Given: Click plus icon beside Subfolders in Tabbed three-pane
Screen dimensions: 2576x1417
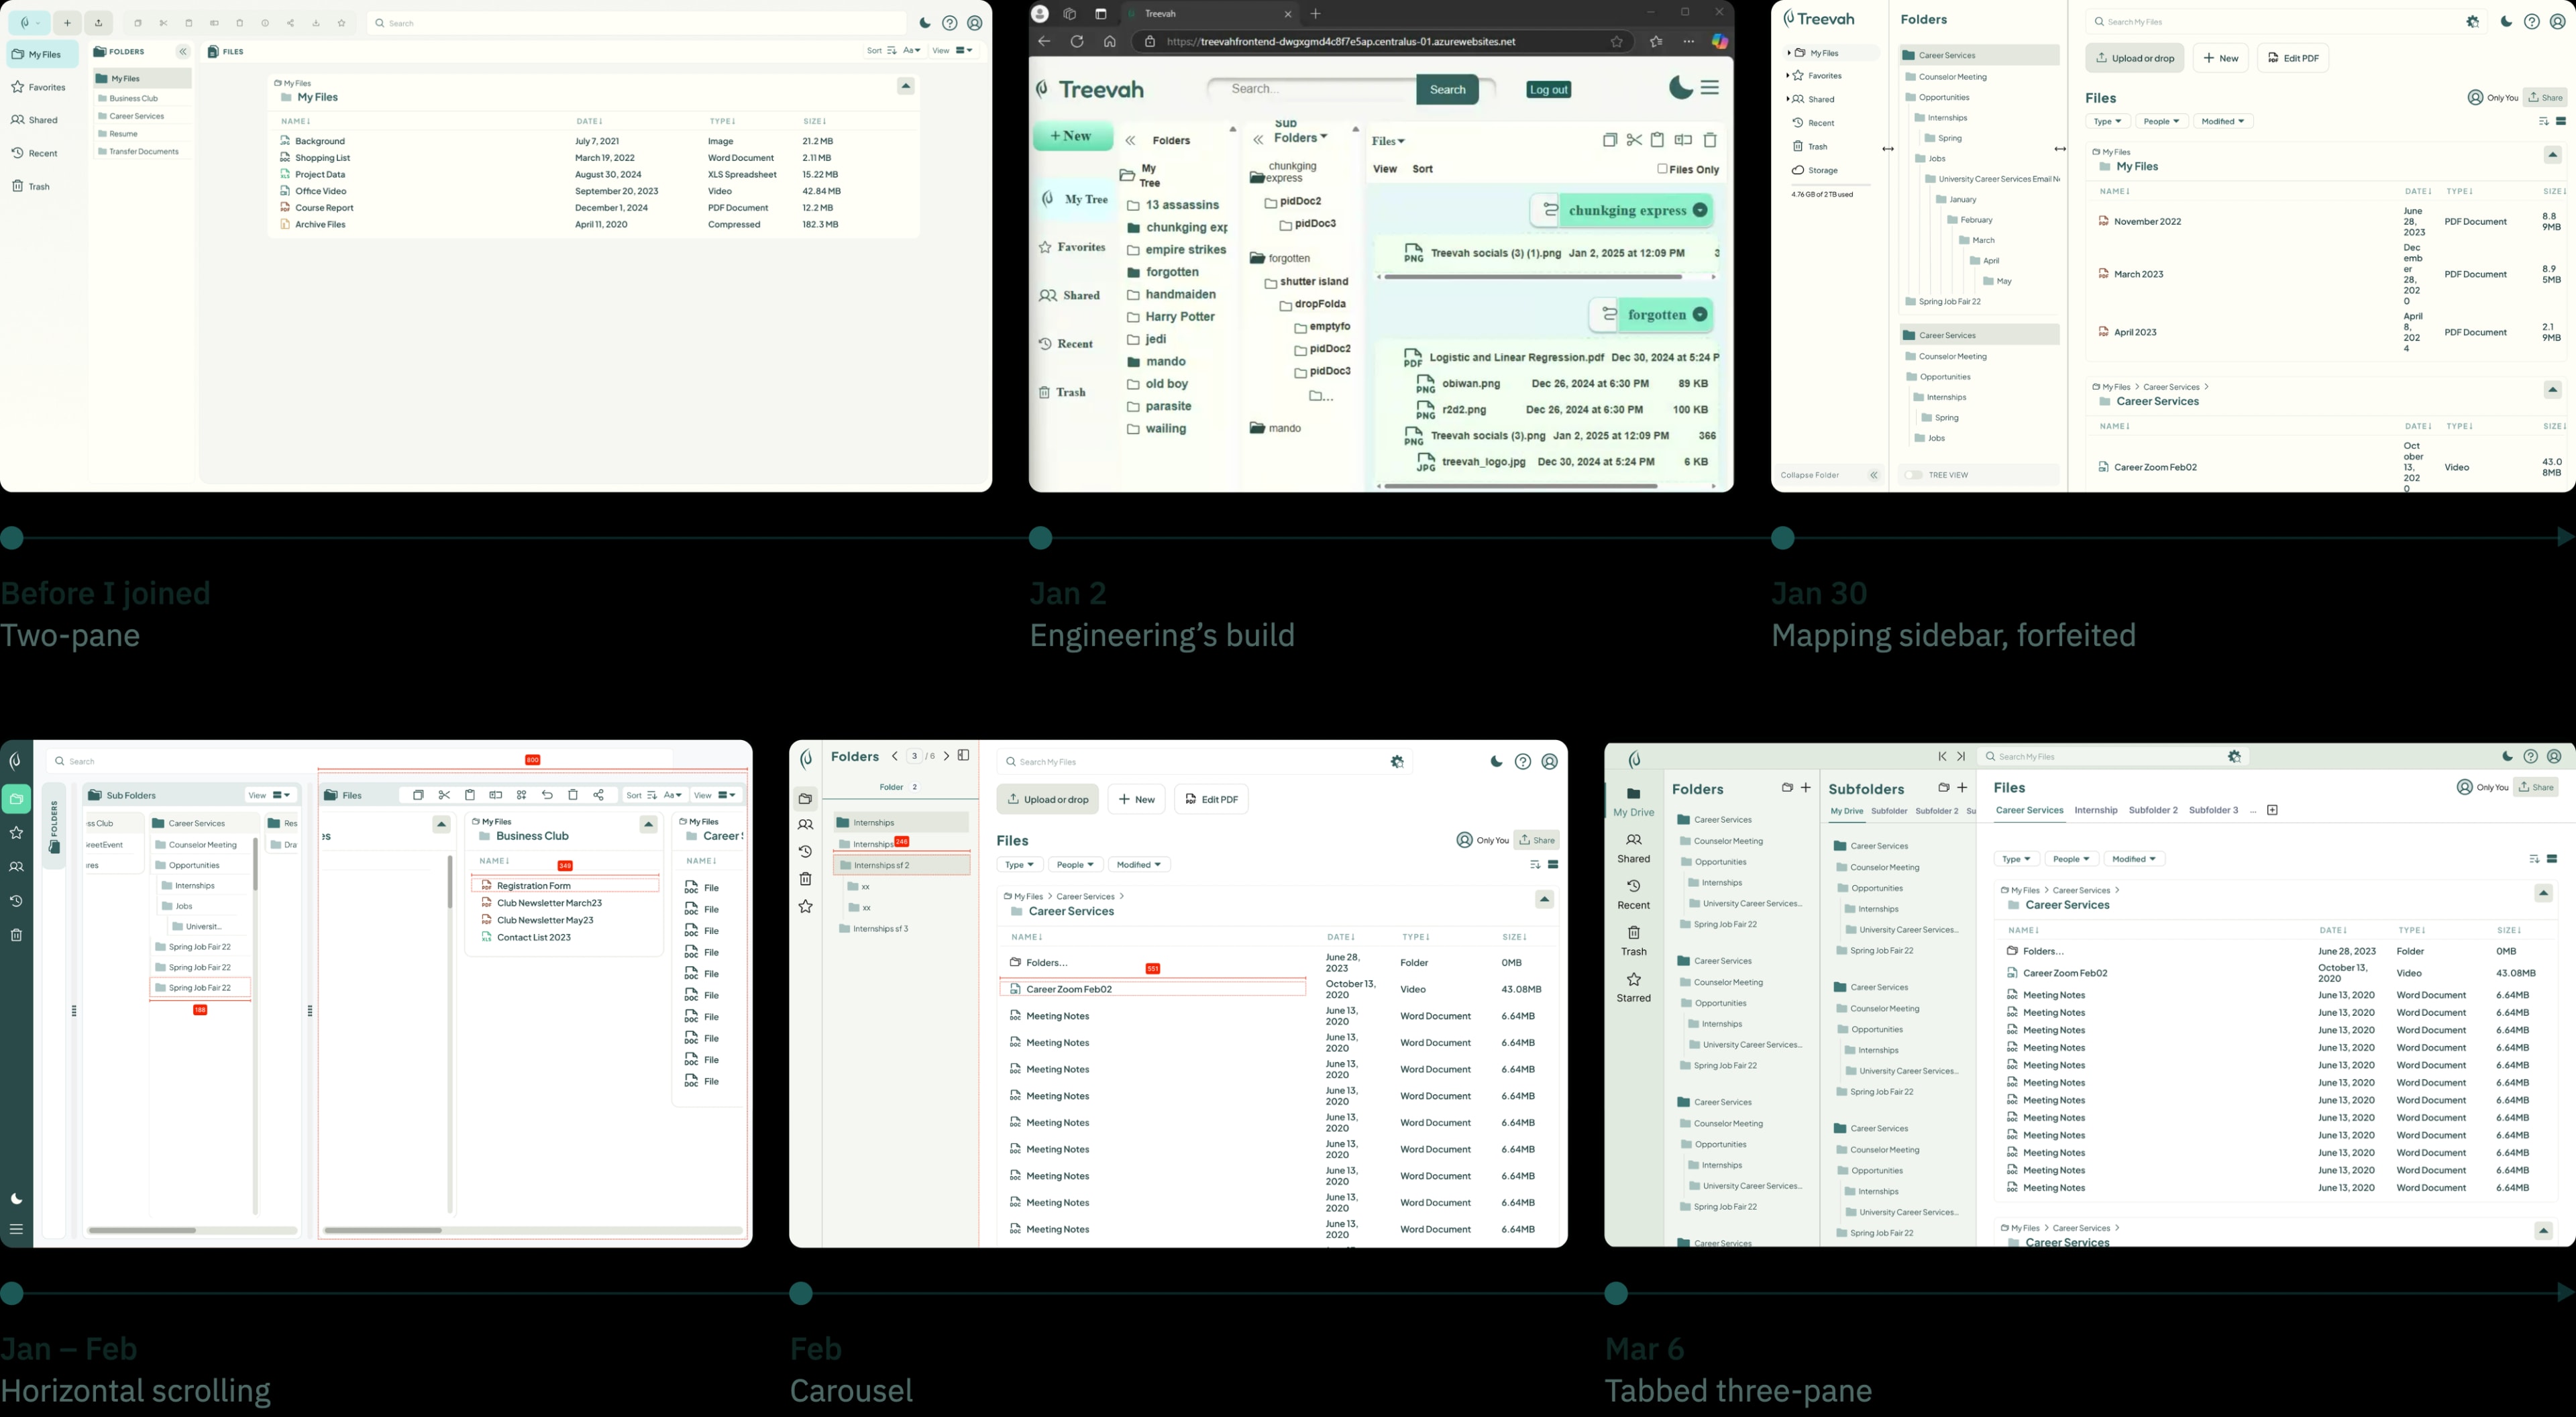Looking at the screenshot, I should [x=1962, y=788].
